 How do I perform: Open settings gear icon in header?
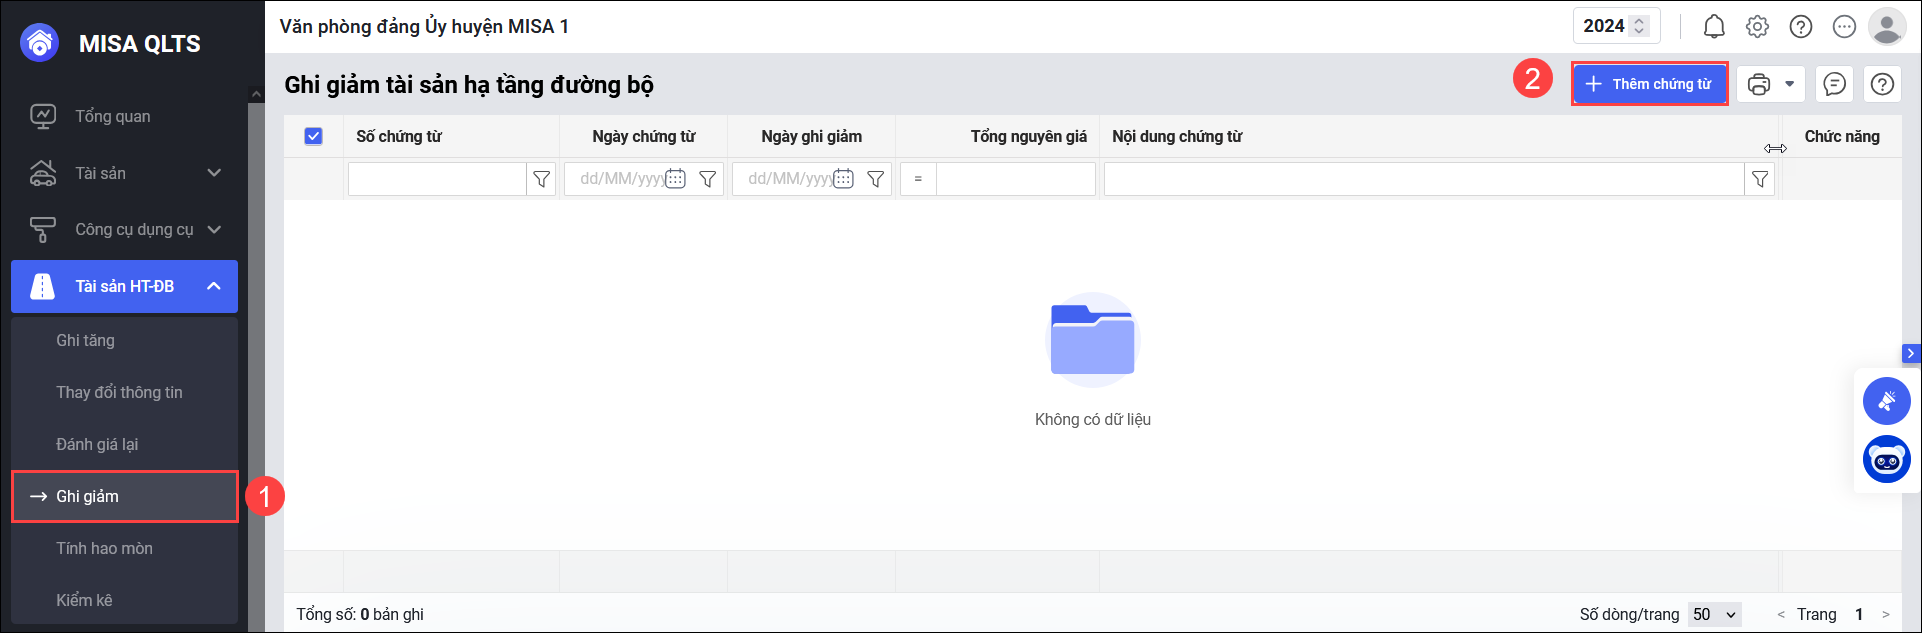pos(1757,27)
